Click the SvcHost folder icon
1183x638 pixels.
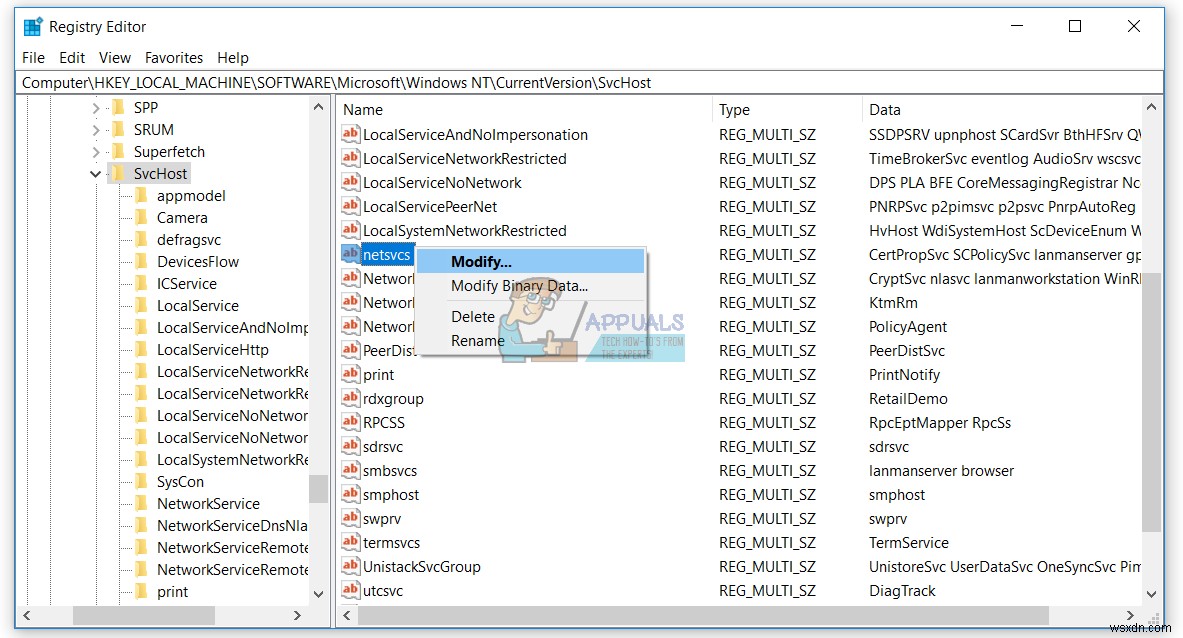pyautogui.click(x=118, y=173)
